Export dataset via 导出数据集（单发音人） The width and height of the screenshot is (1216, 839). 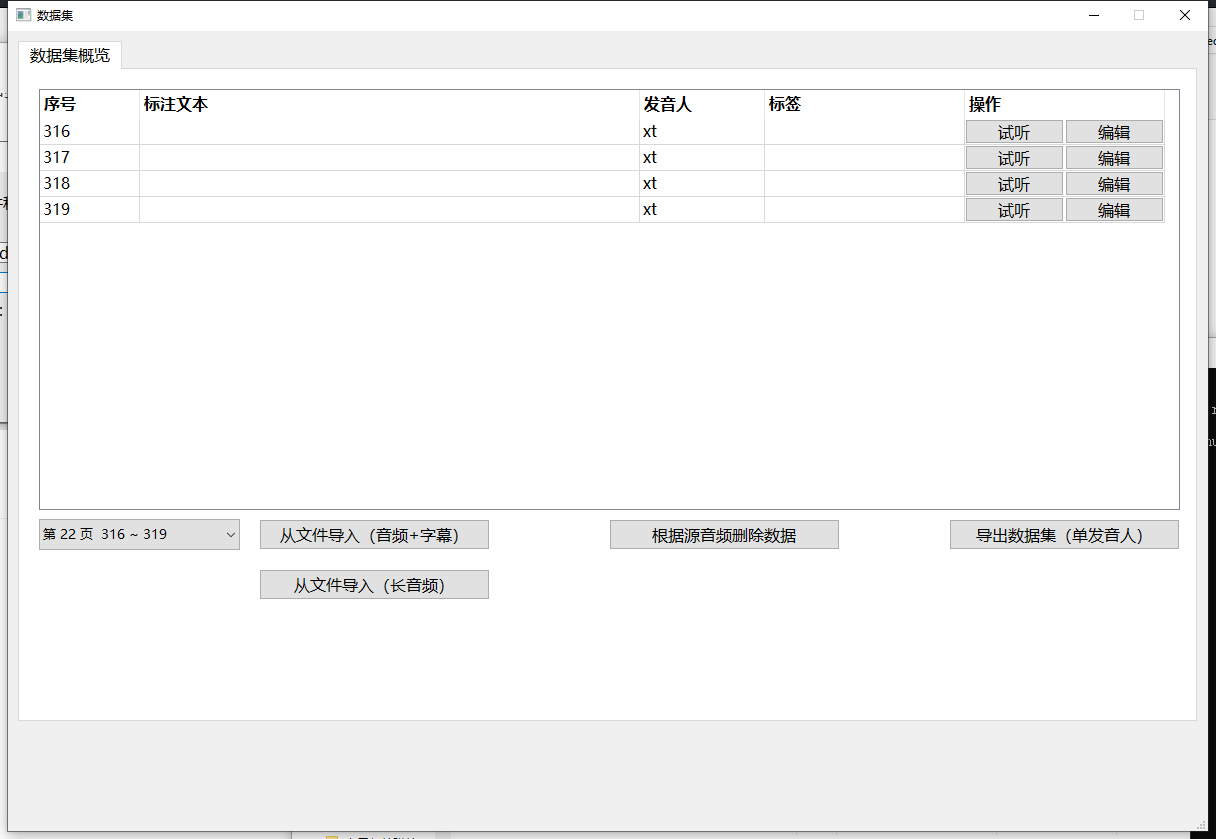[x=1064, y=535]
